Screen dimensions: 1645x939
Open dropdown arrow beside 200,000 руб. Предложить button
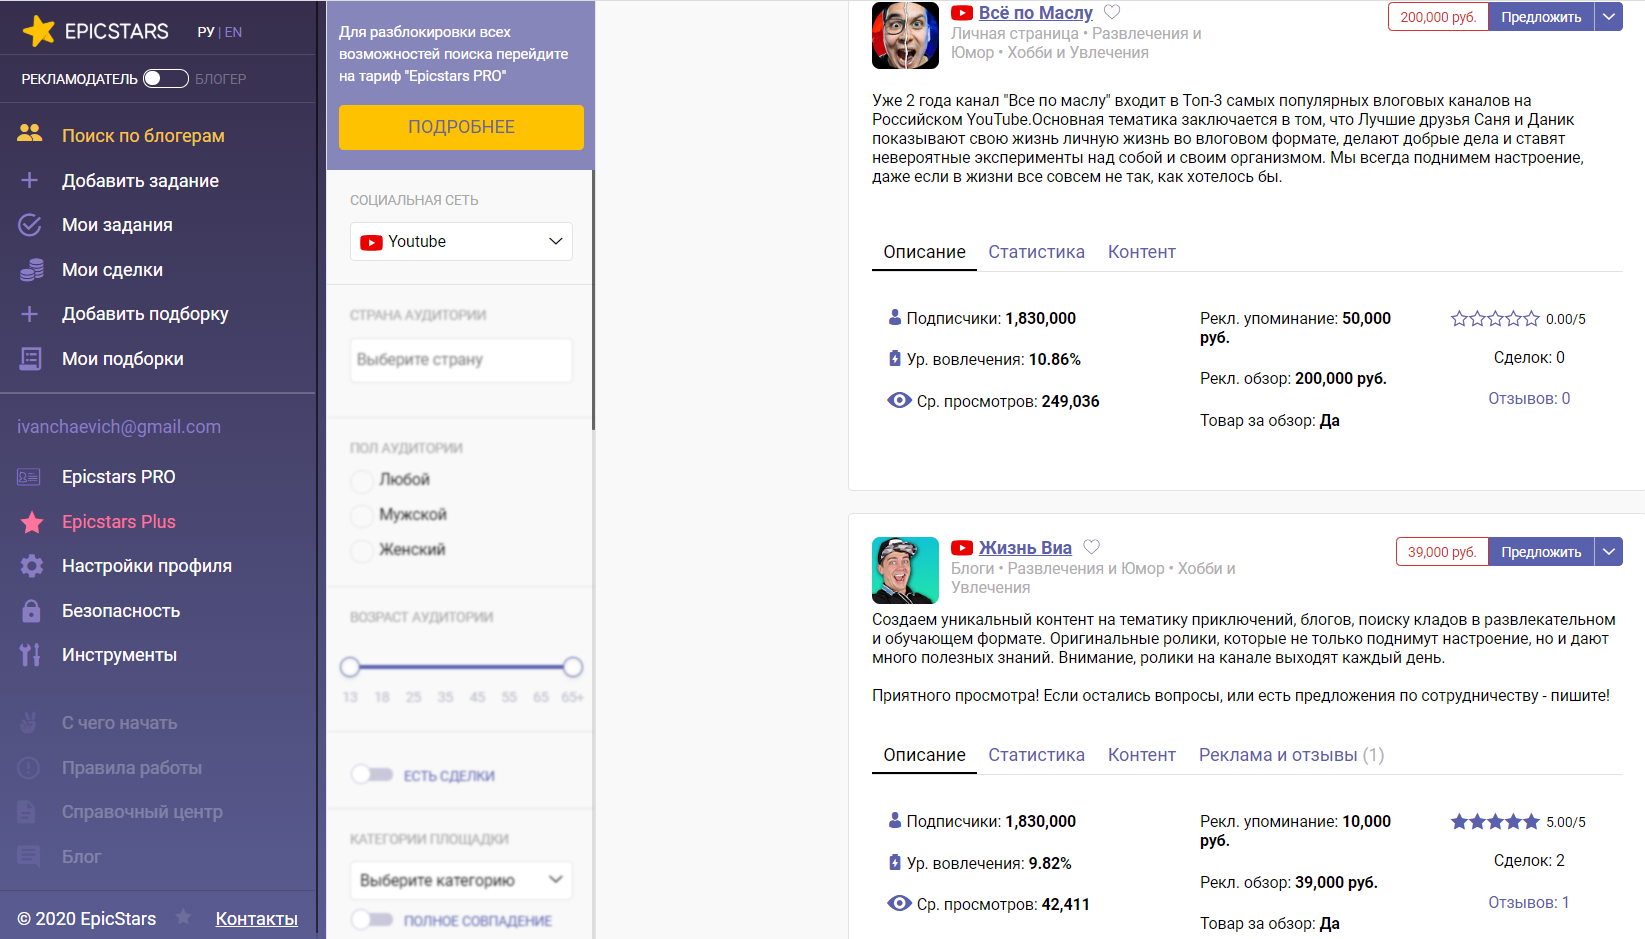click(x=1608, y=17)
